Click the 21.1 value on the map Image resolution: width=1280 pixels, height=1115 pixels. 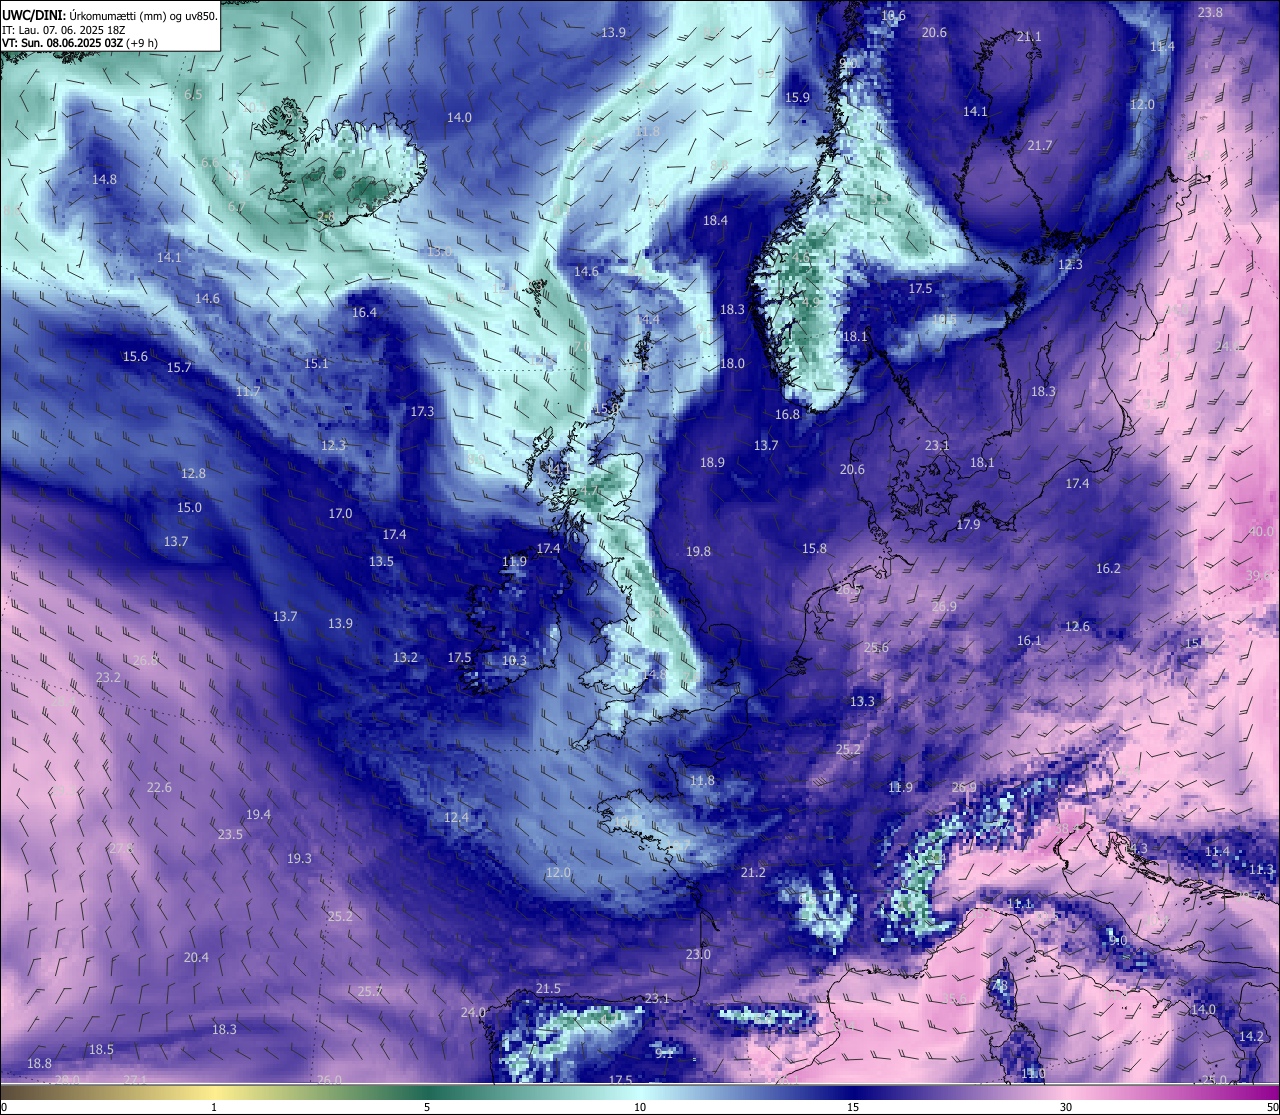(x=1028, y=37)
